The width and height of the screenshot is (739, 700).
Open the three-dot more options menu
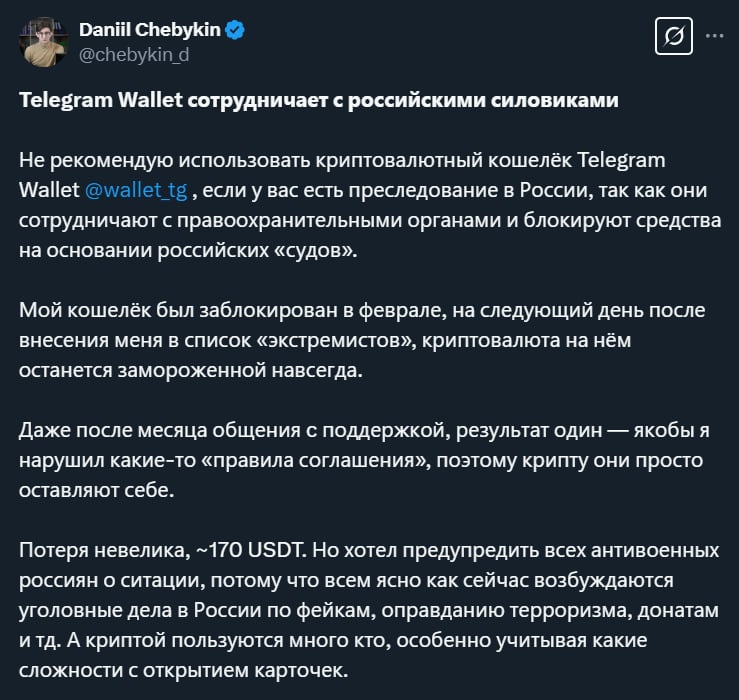pos(714,36)
